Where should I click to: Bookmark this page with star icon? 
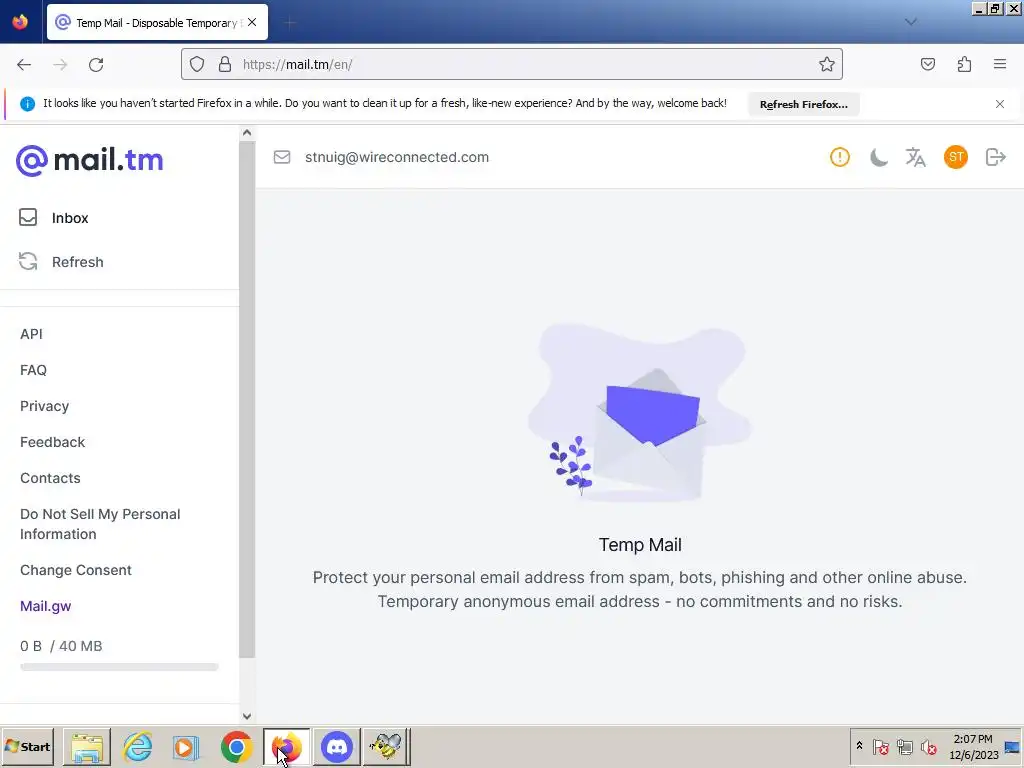827,64
